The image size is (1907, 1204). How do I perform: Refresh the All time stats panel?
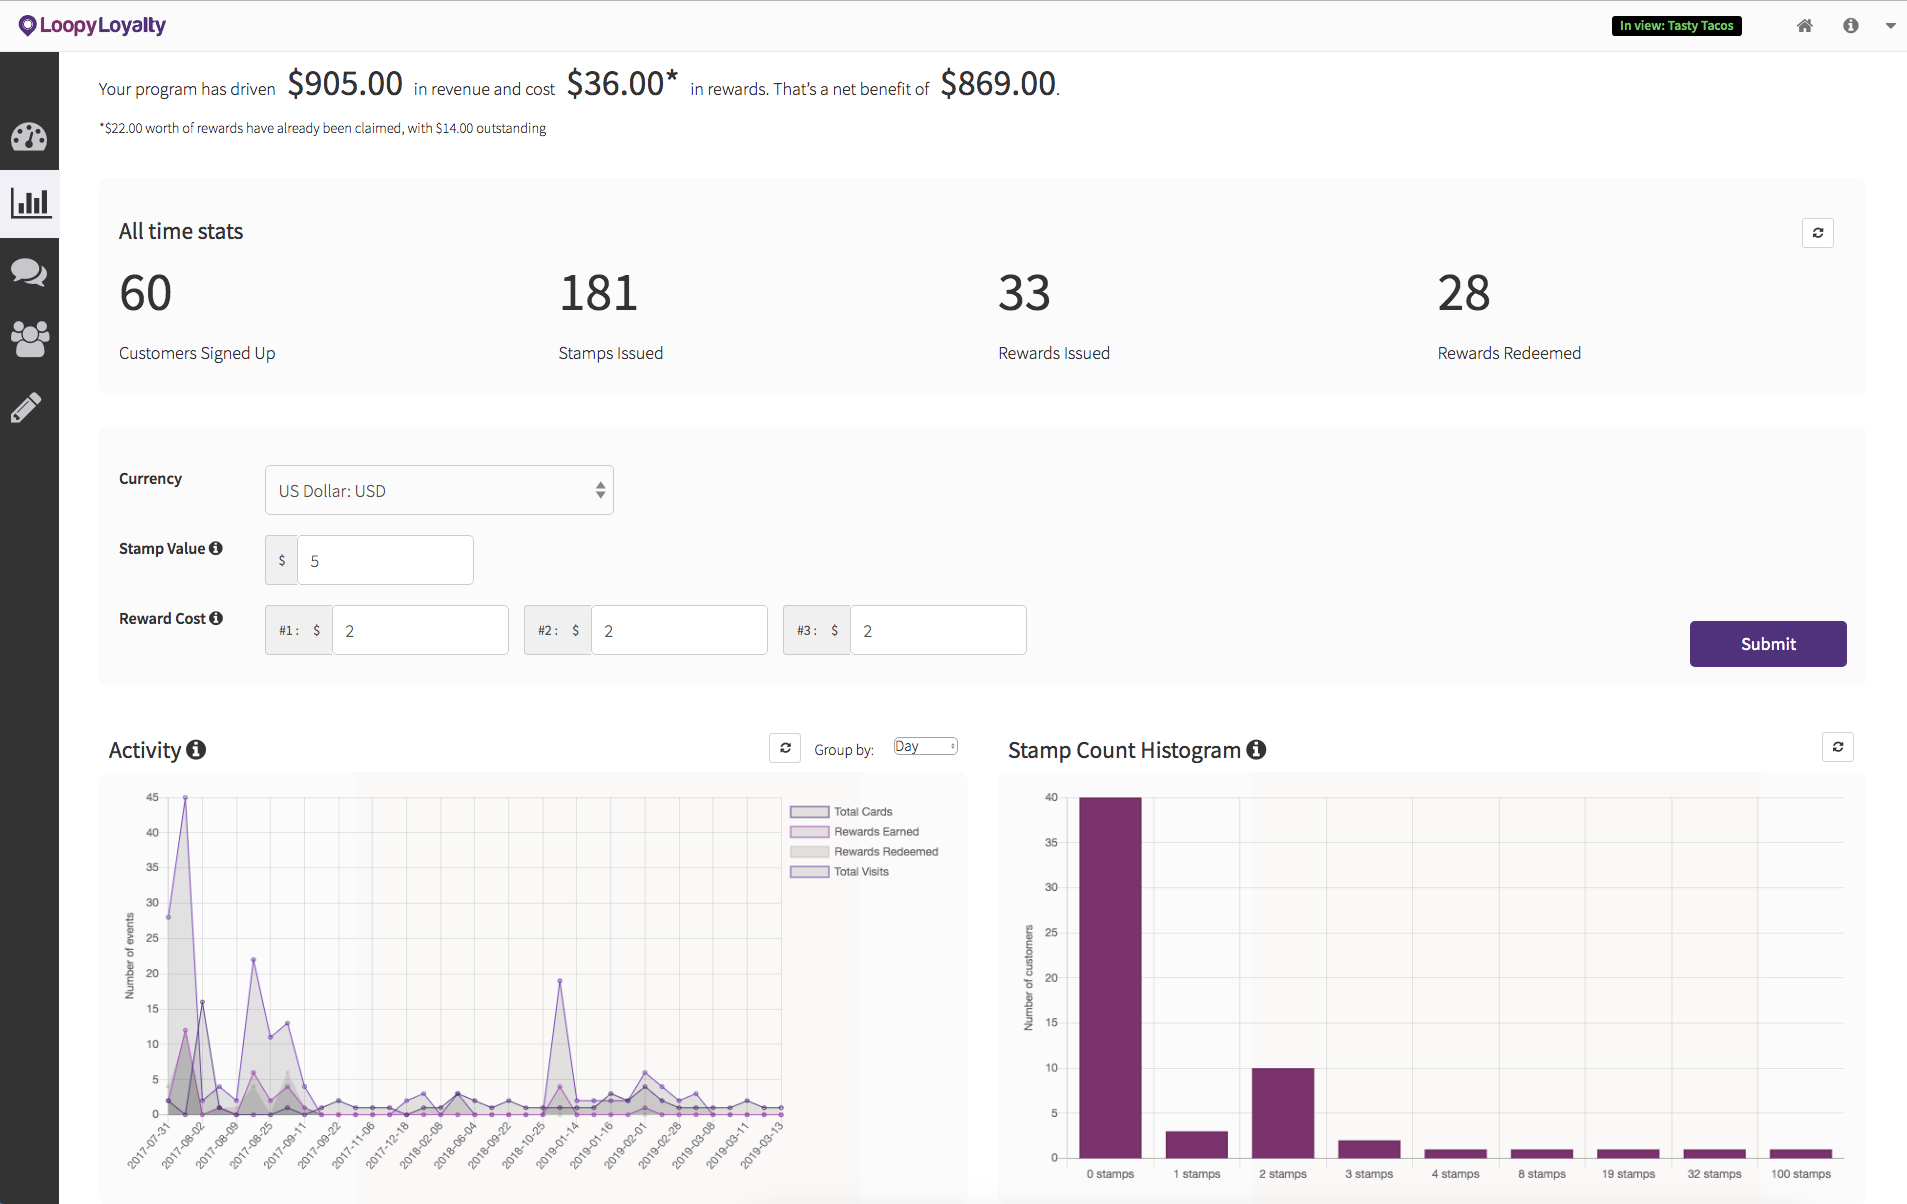(1818, 232)
